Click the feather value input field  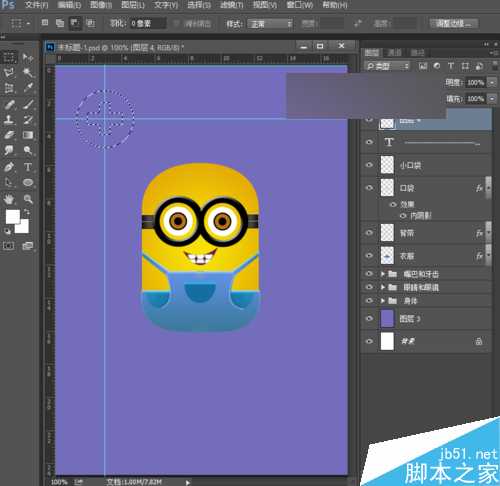click(148, 23)
